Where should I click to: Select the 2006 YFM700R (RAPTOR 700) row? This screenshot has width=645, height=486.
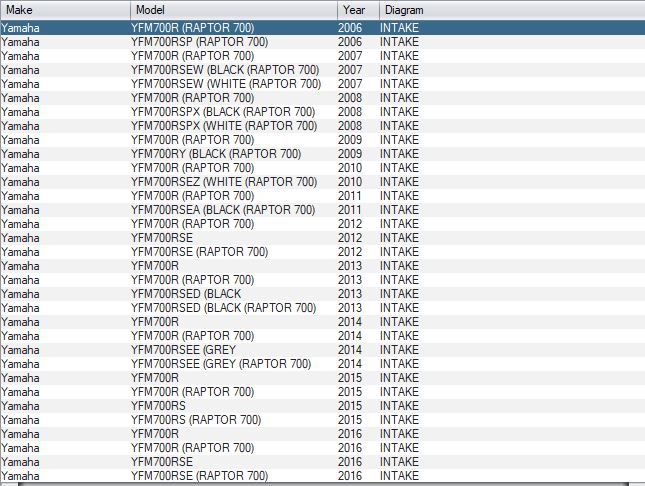coord(322,28)
